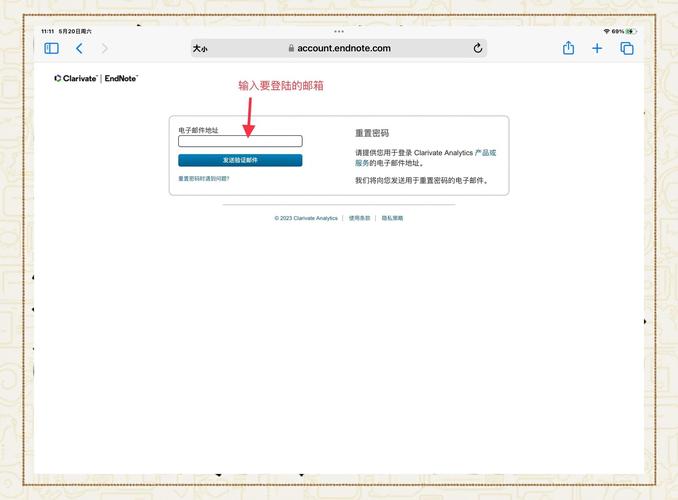
Task: Open the share sheet icon
Action: (x=569, y=48)
